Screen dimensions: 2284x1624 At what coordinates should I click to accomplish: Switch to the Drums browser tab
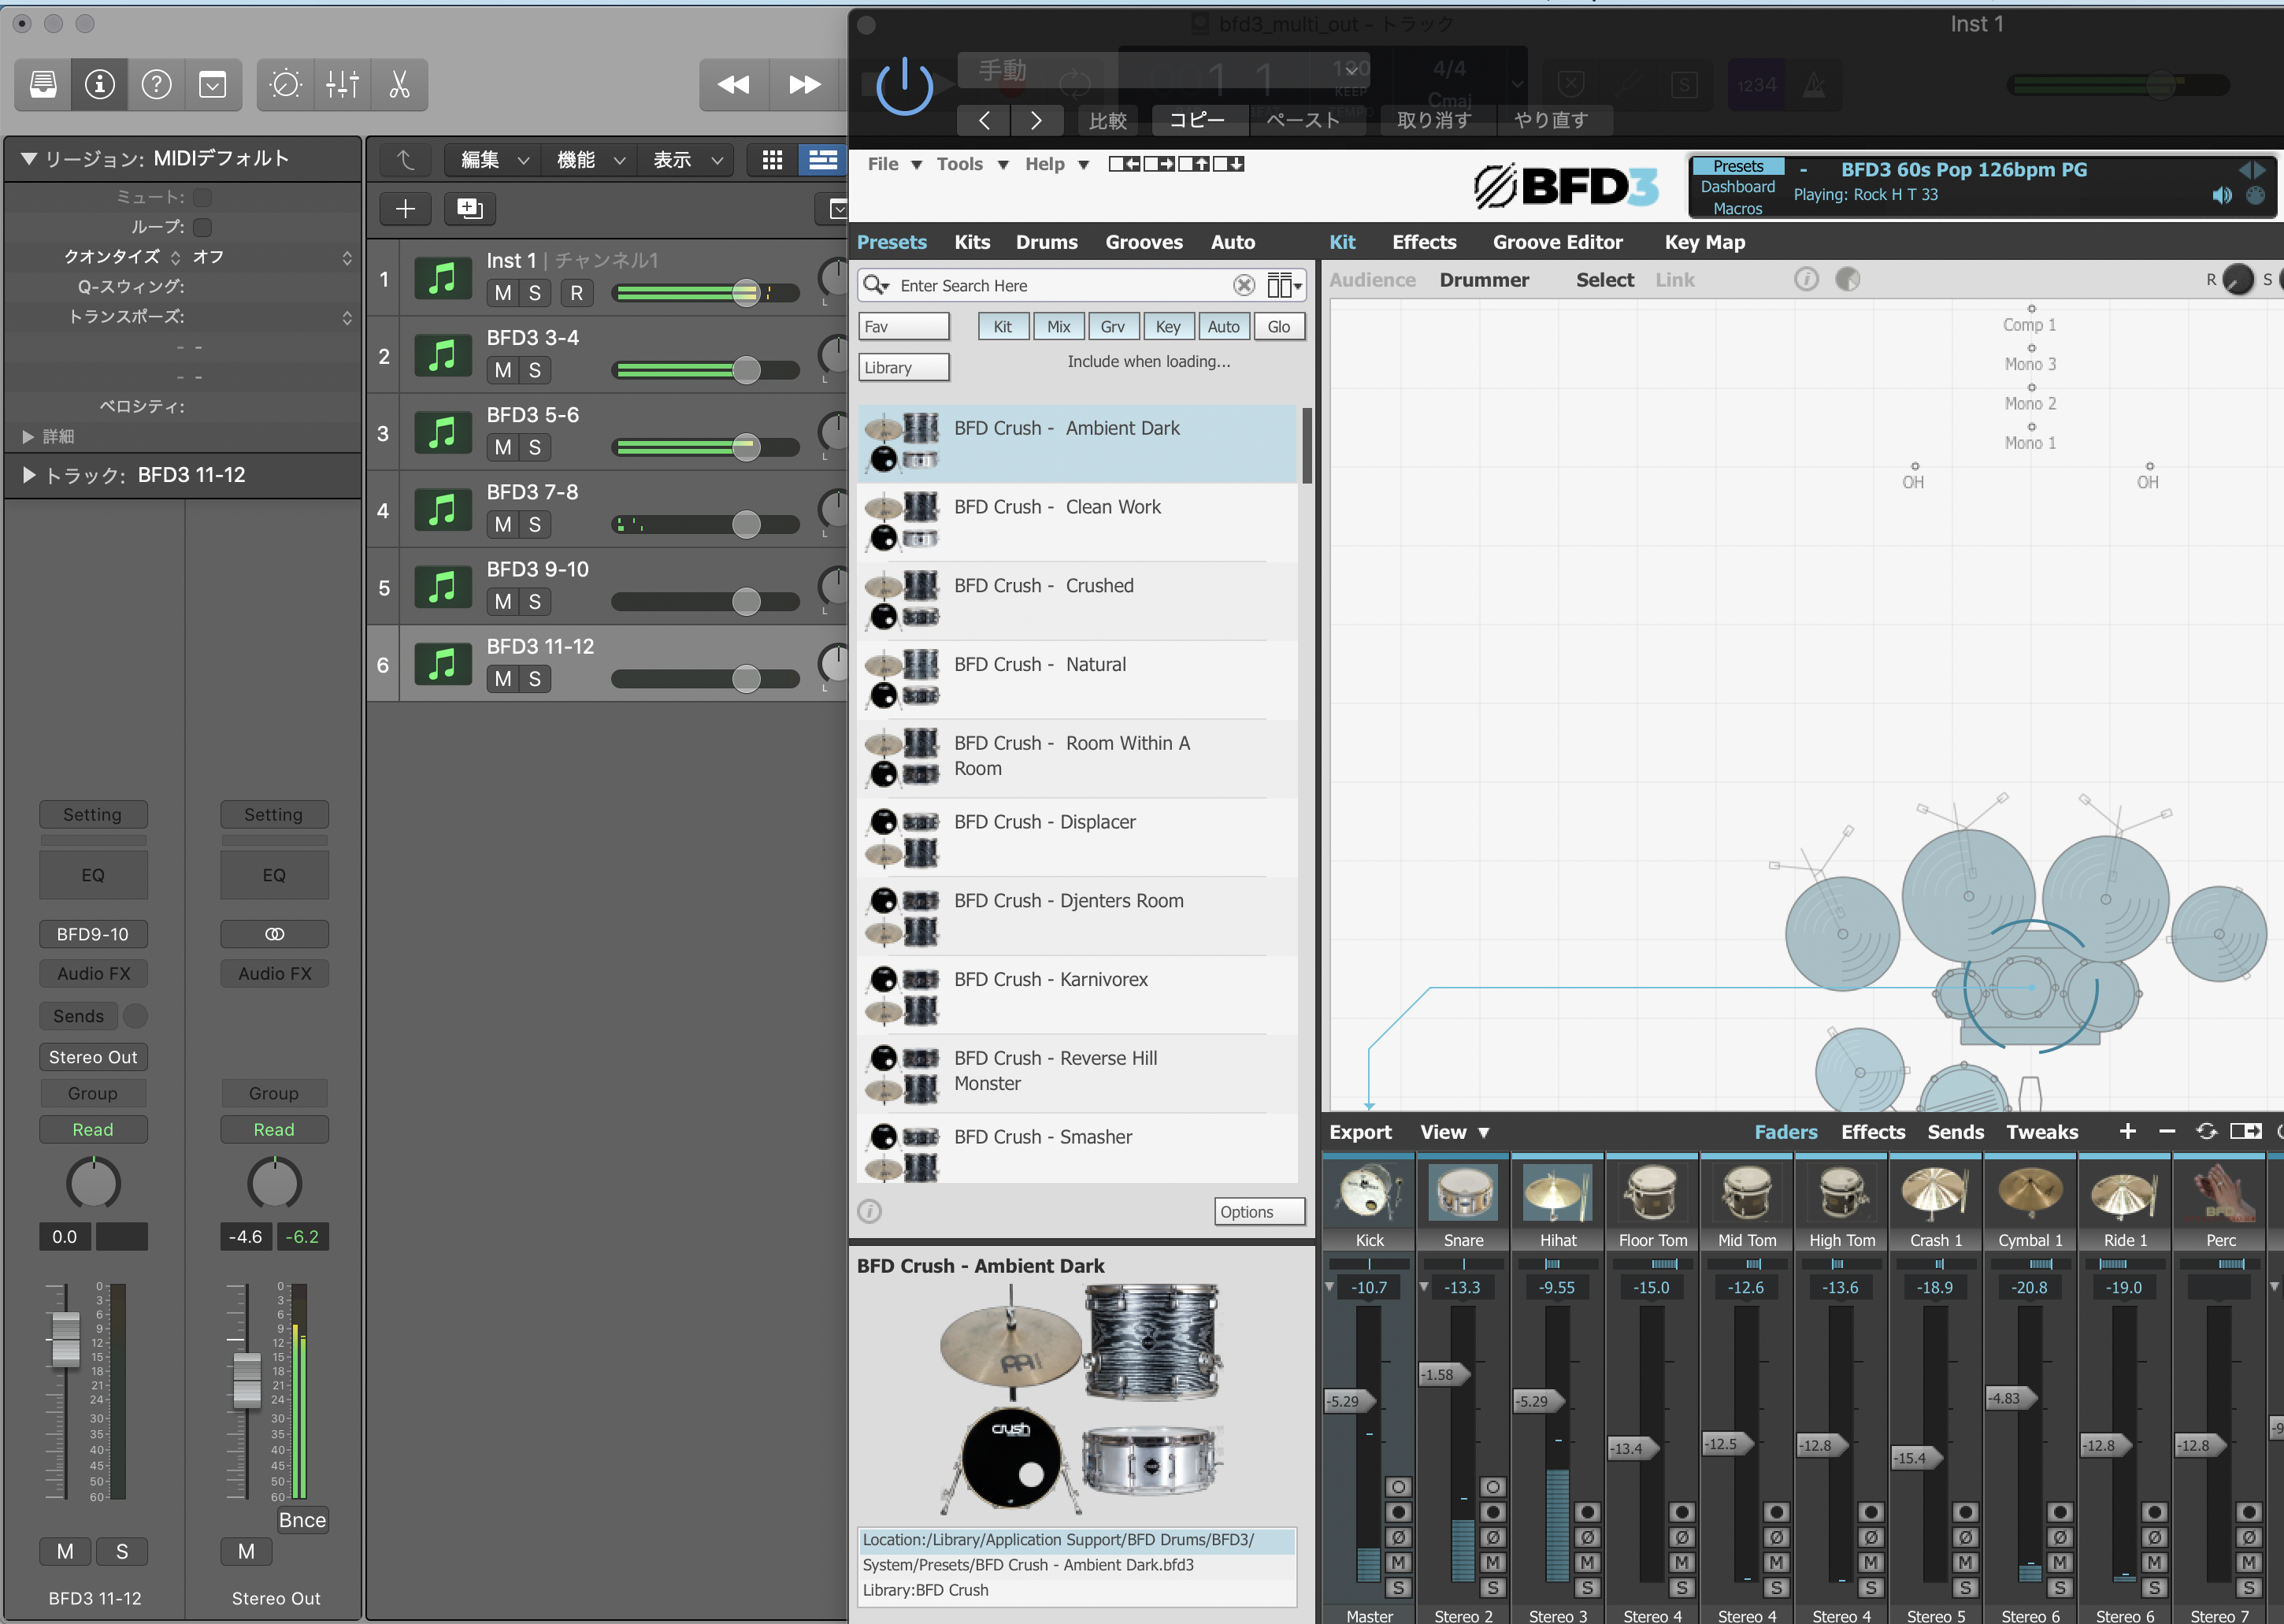coord(1047,242)
